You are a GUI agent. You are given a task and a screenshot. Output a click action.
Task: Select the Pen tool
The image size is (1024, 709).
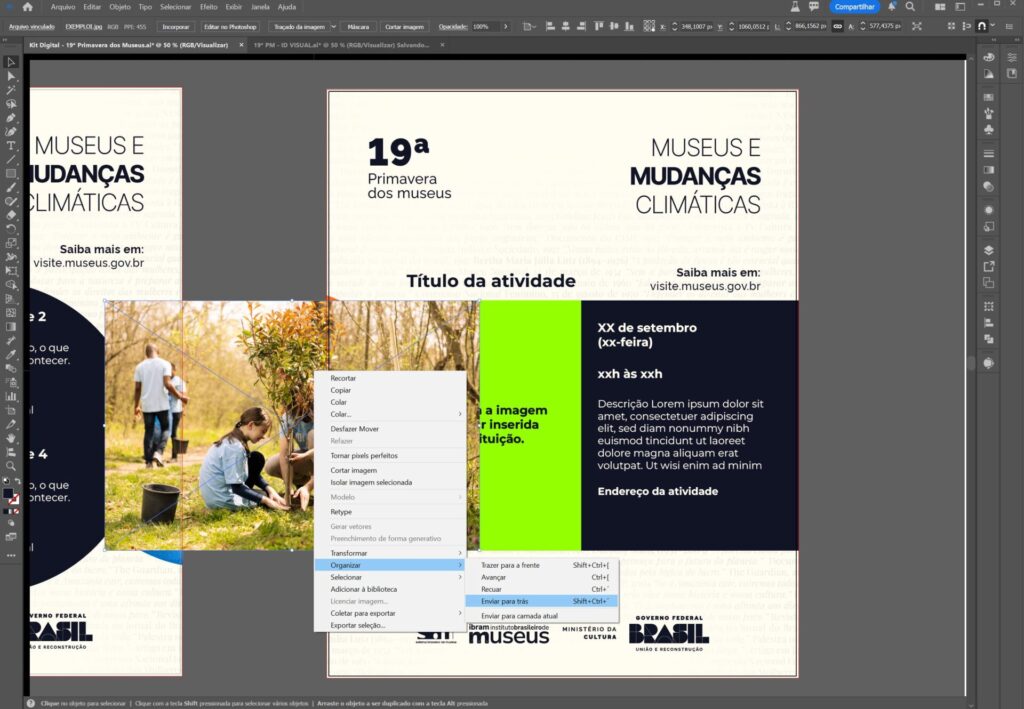tap(11, 118)
